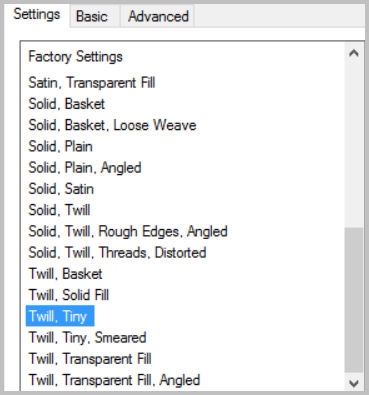
Task: Pick Solid, Basket, Loose Weave preset
Action: [112, 125]
